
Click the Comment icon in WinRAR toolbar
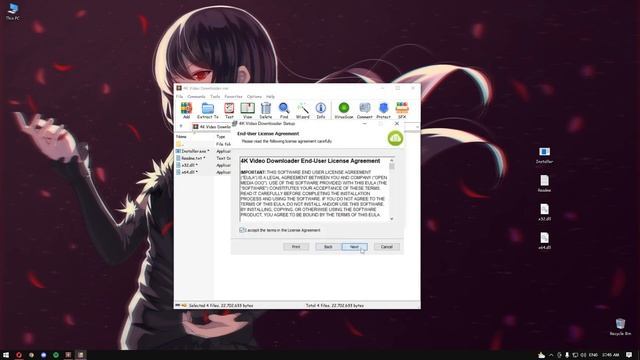364,110
